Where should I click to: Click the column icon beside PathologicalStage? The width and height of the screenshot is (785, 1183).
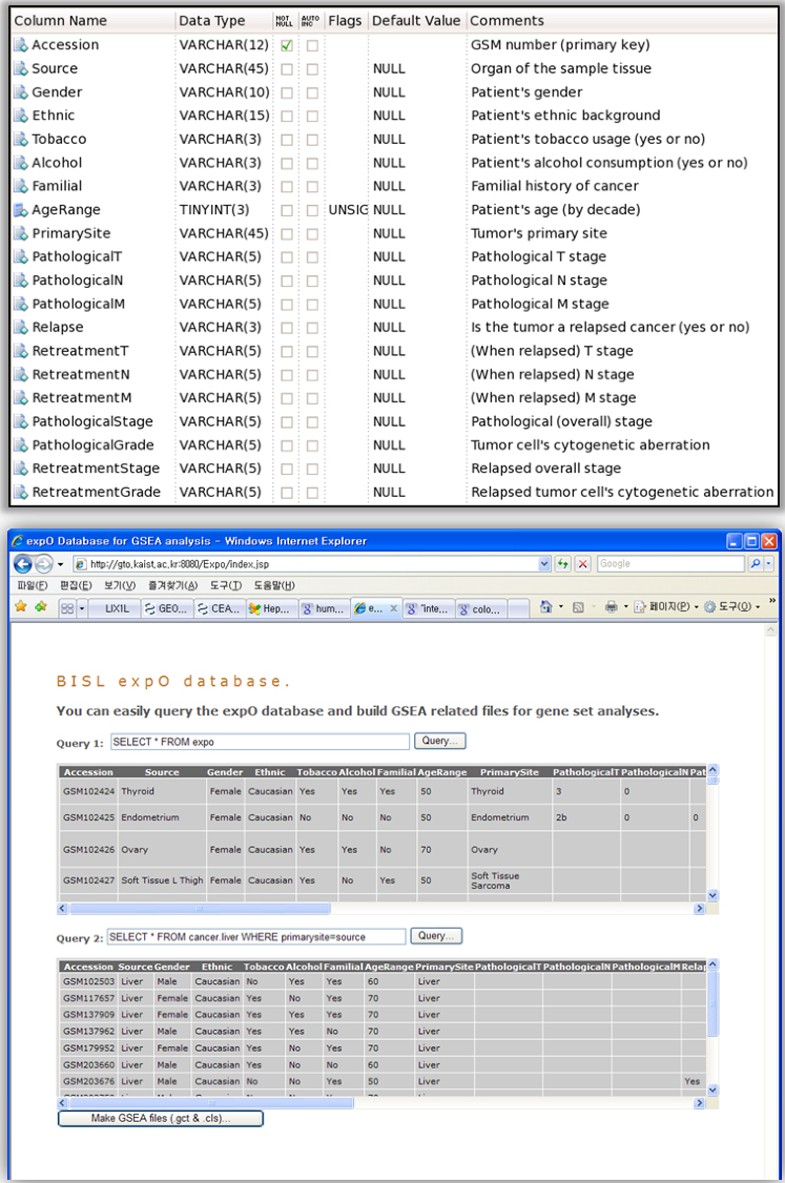point(20,422)
